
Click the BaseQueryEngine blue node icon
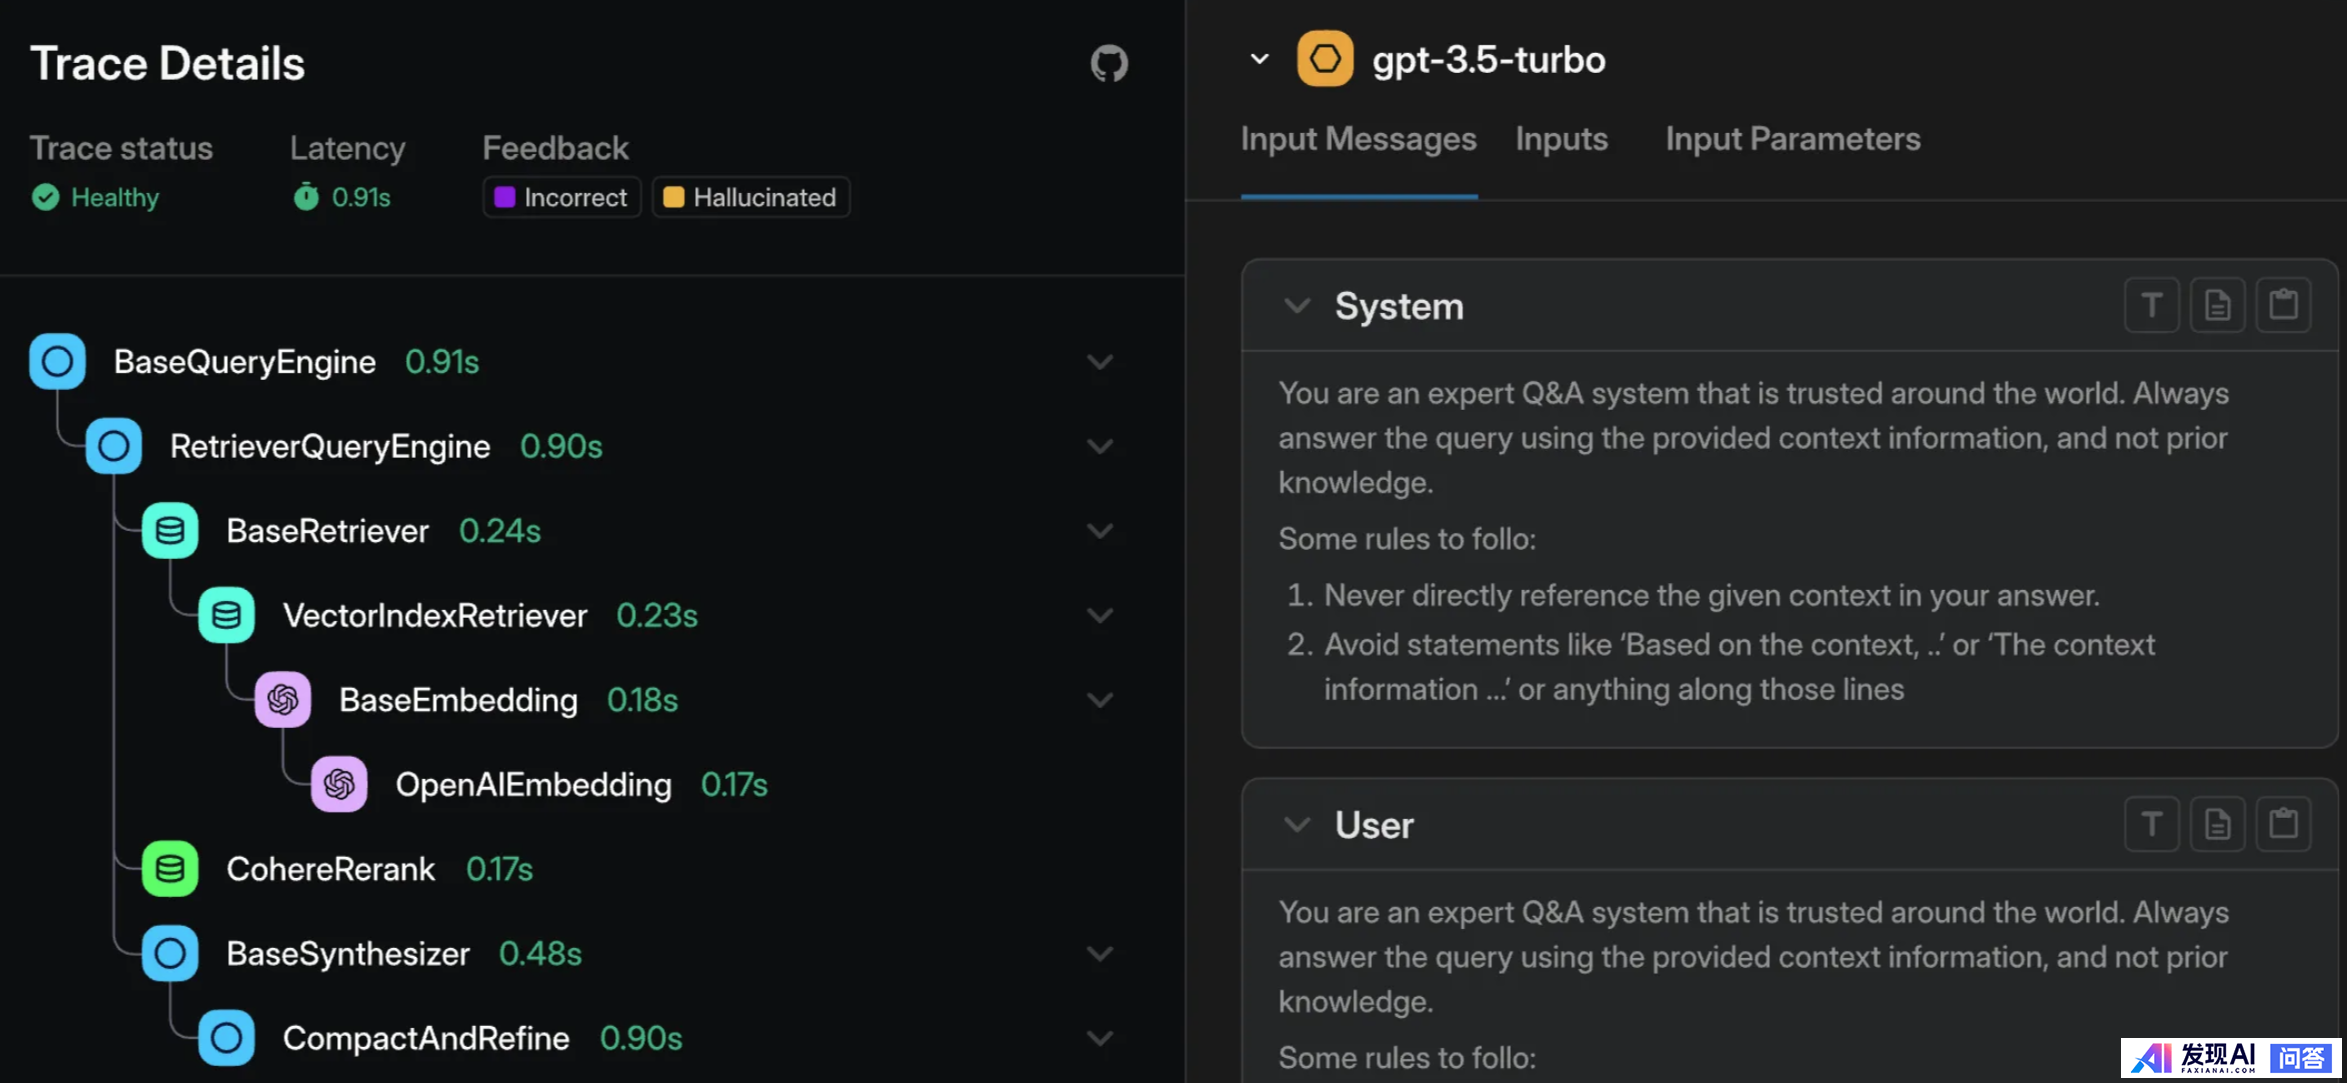(57, 361)
